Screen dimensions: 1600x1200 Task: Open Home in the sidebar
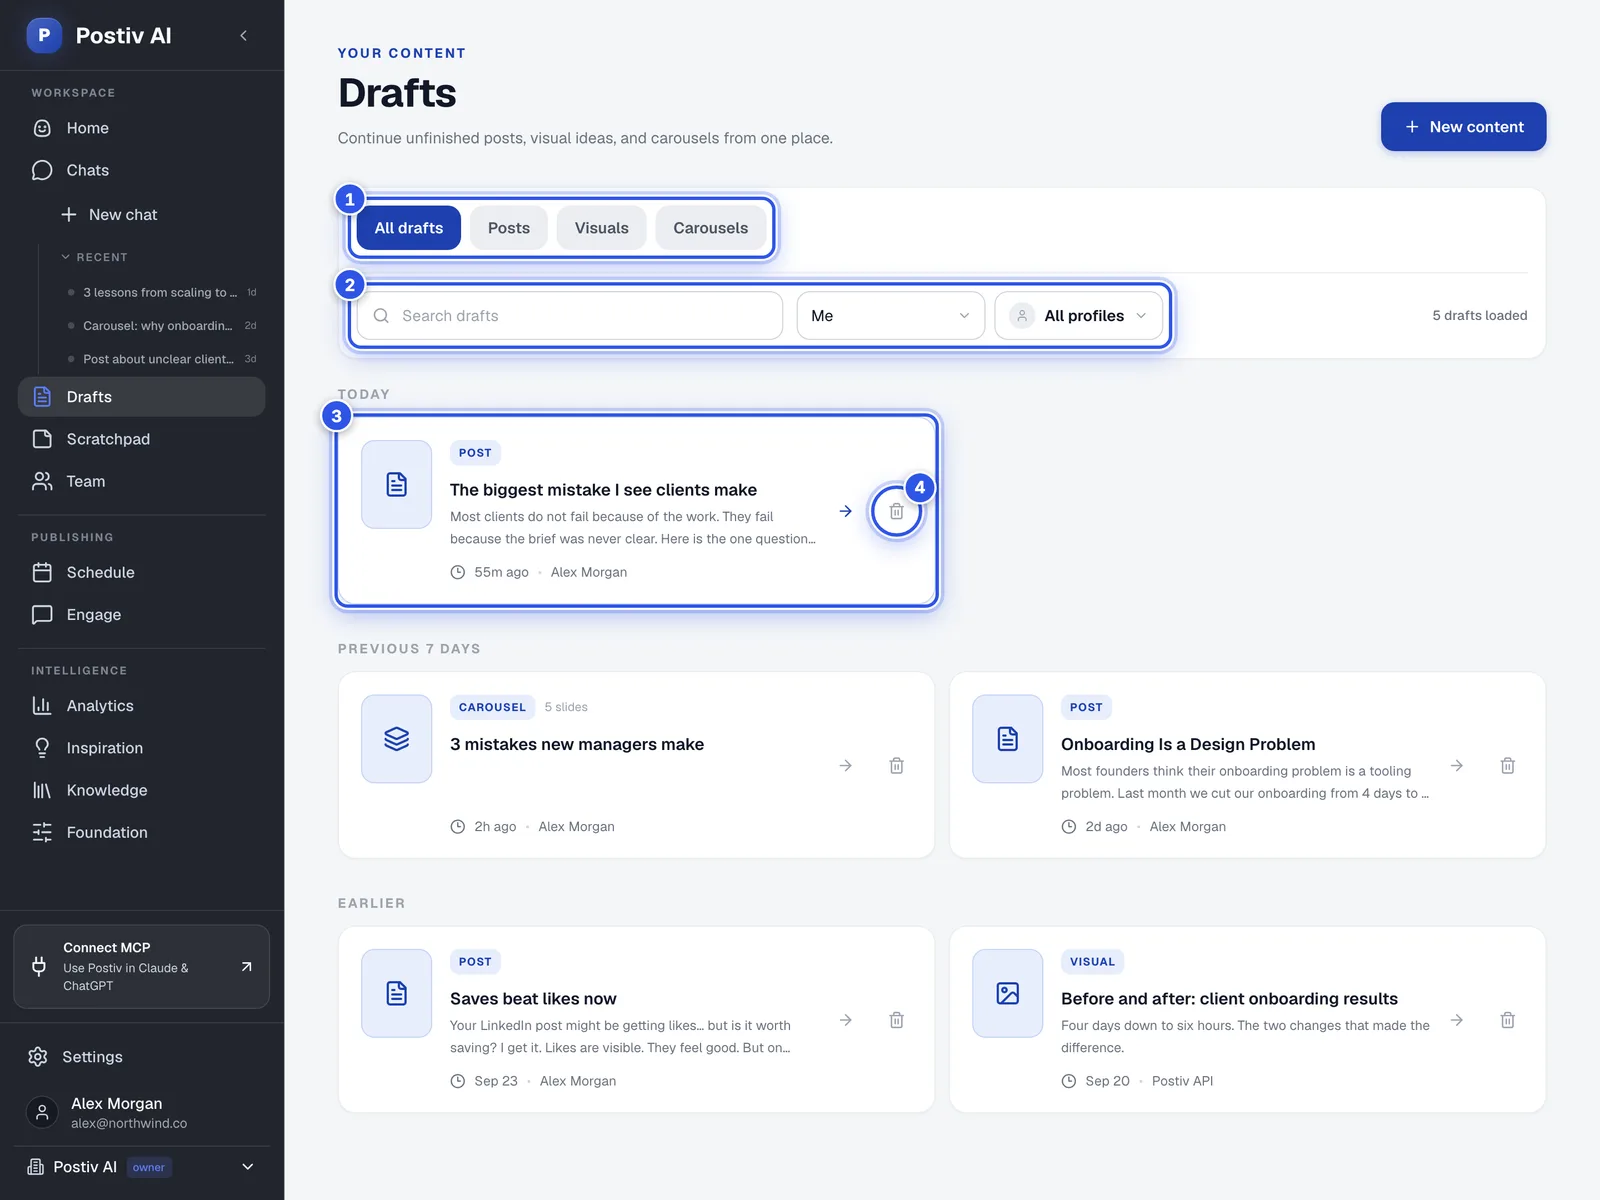(x=142, y=128)
